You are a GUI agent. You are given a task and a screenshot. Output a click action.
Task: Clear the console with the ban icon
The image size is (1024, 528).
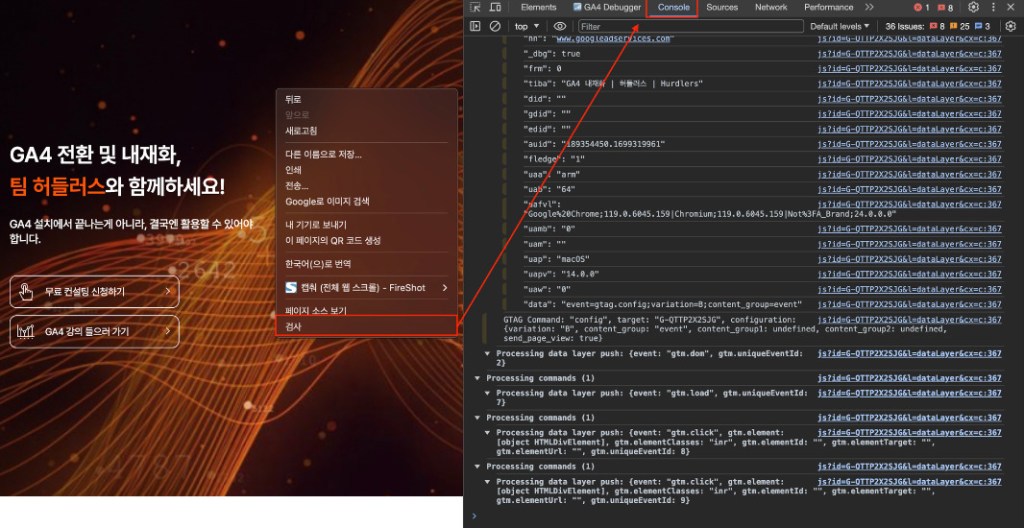495,26
